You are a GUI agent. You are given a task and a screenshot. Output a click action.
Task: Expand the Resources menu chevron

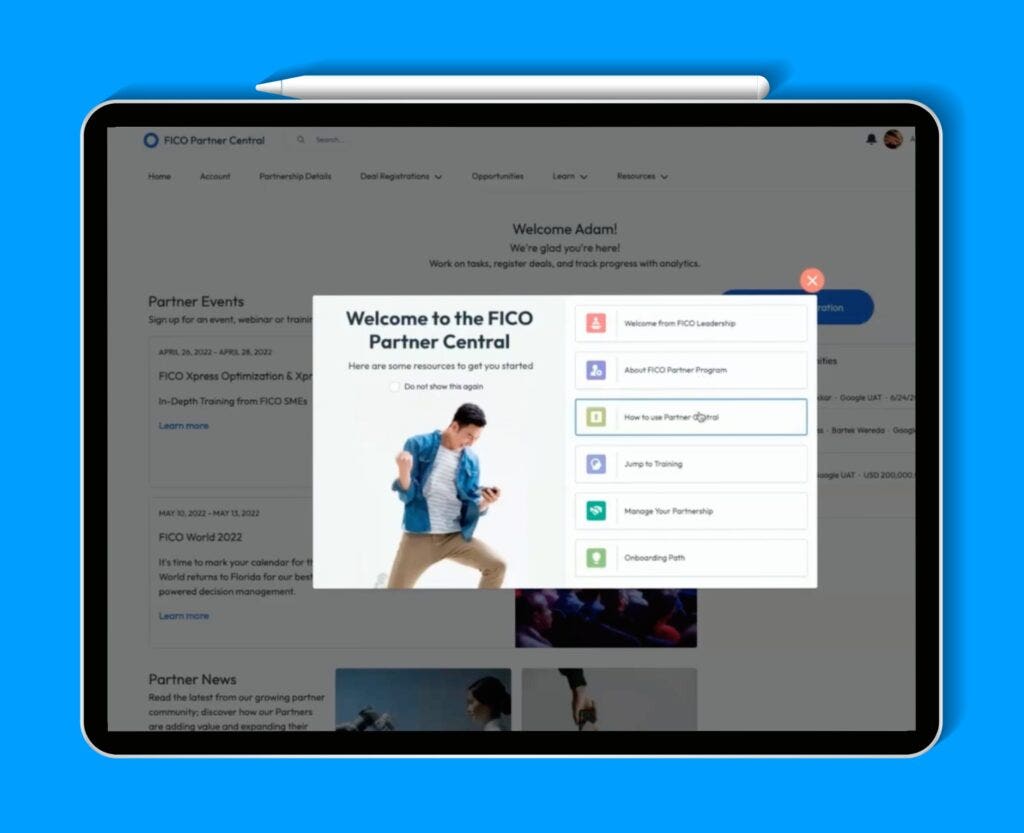(x=664, y=177)
